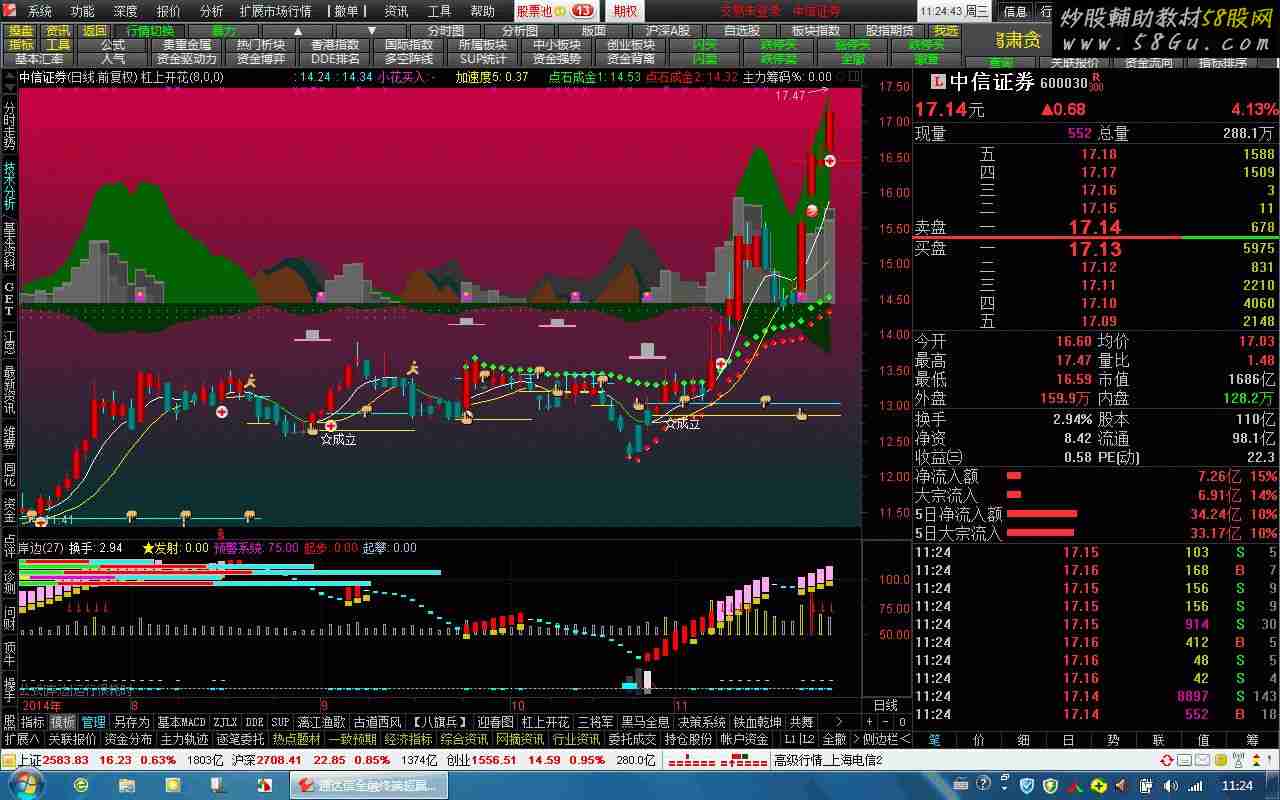The width and height of the screenshot is (1280, 800).
Task: Launch Internet Explorer from the taskbar
Action: point(81,785)
